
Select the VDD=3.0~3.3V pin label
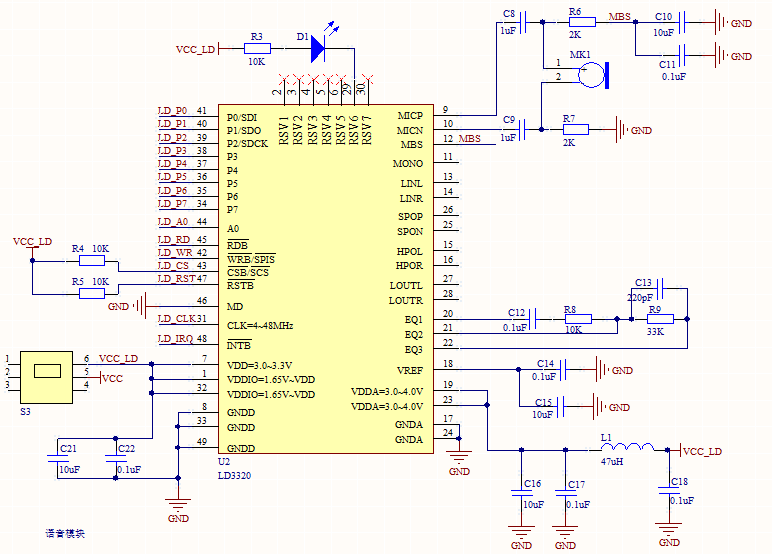[259, 365]
